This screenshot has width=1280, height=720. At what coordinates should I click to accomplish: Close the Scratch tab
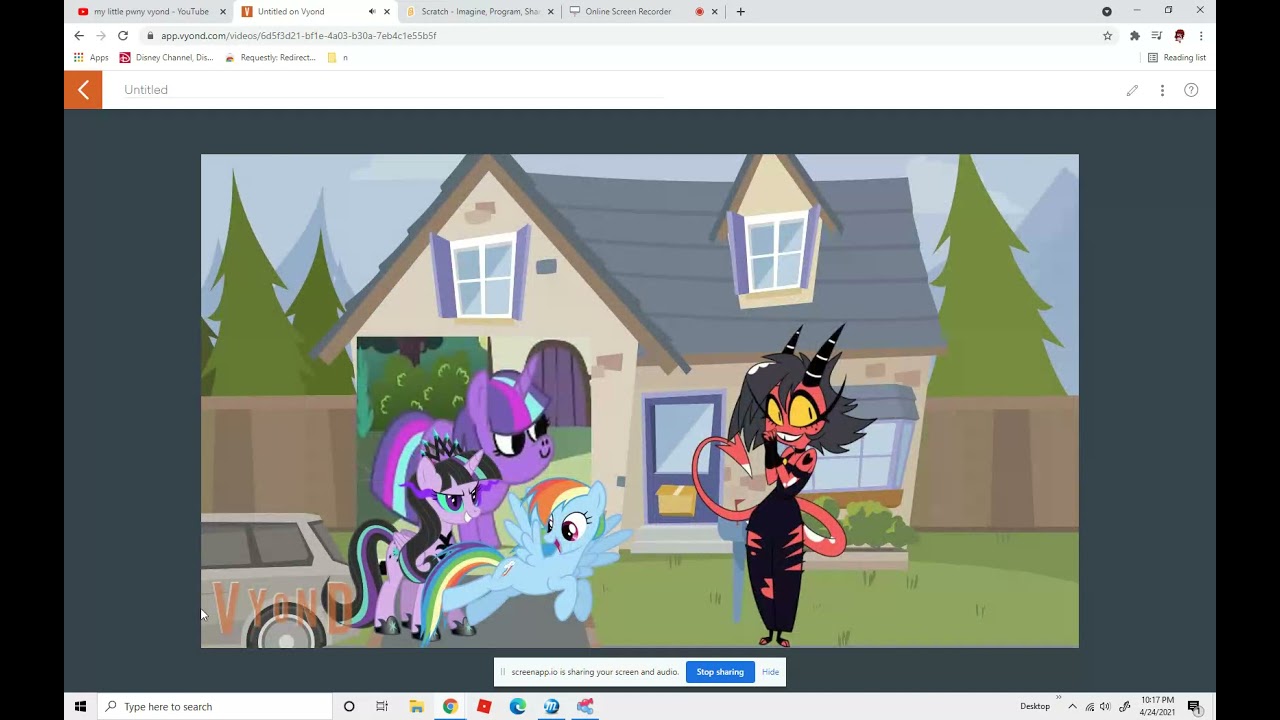coord(550,12)
